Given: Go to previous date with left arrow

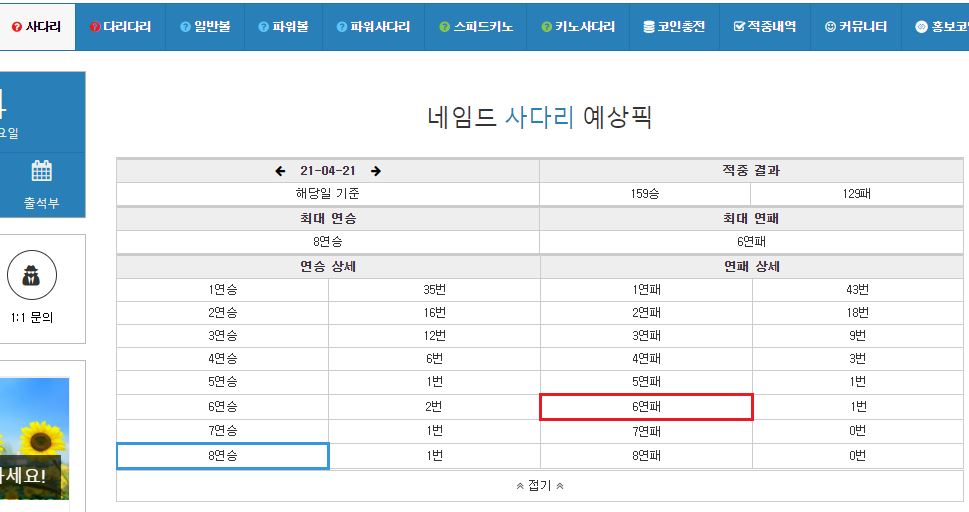Looking at the screenshot, I should [281, 171].
